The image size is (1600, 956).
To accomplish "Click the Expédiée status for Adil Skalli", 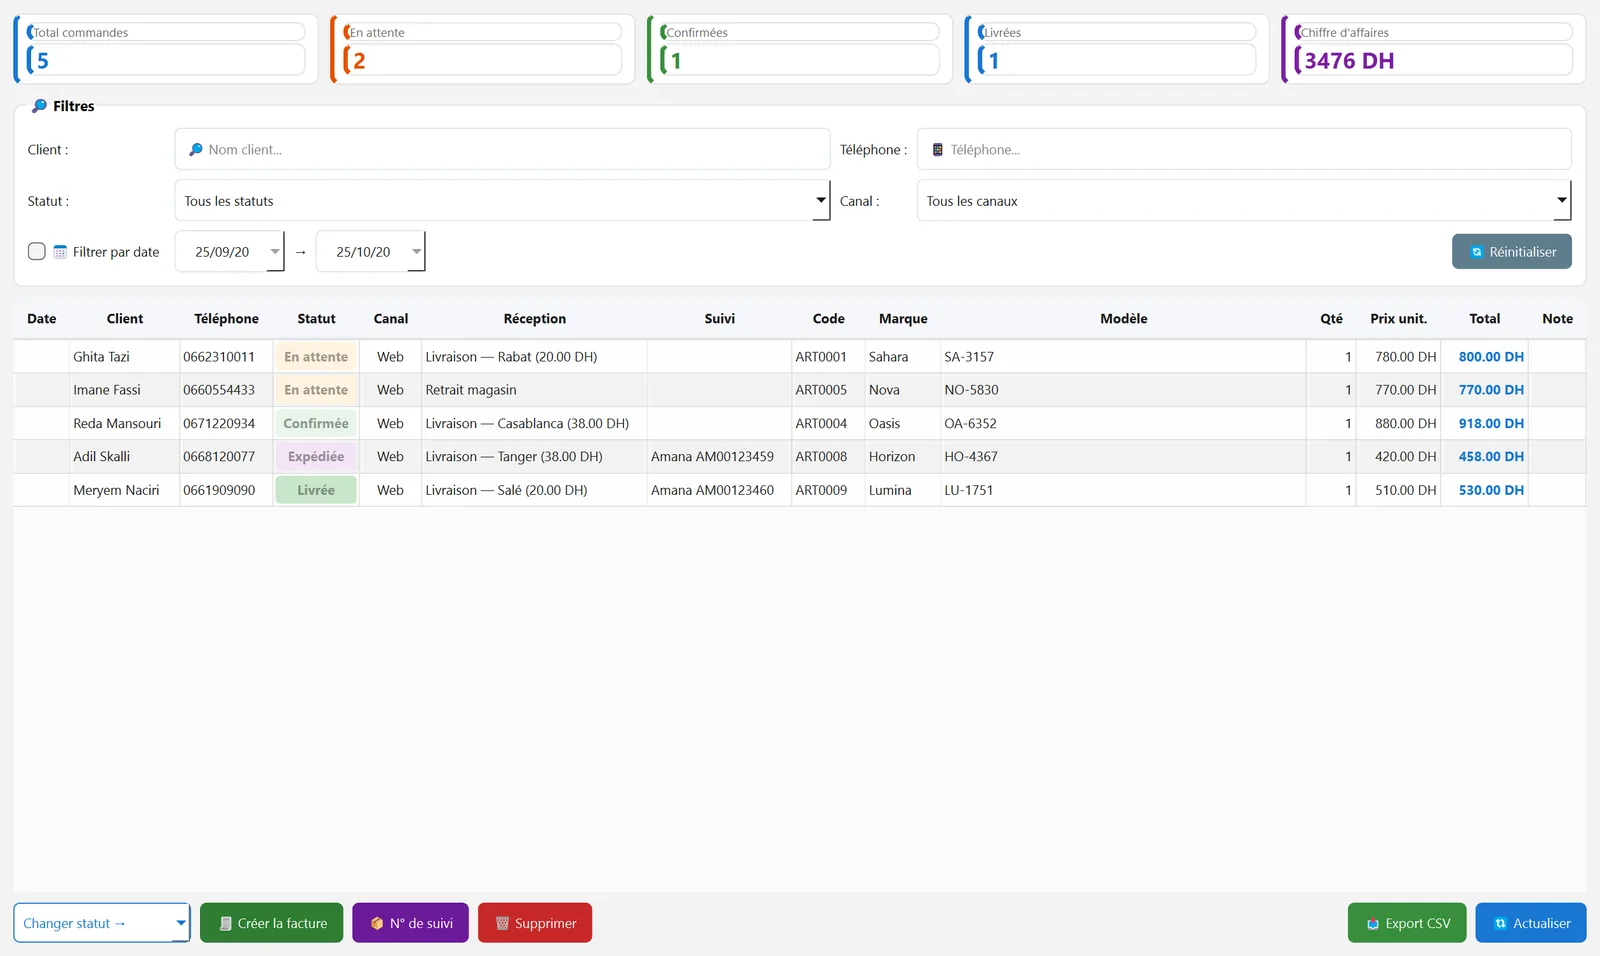I will pos(316,457).
